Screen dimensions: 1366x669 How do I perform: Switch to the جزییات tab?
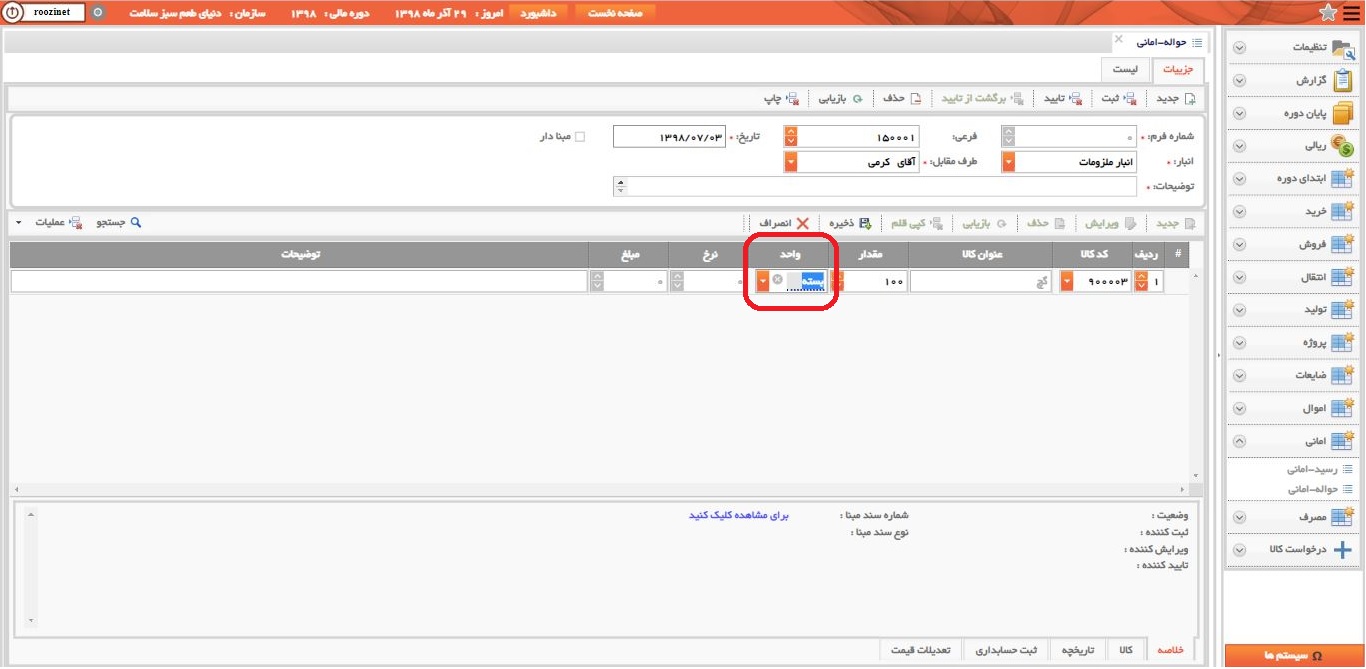point(1178,70)
